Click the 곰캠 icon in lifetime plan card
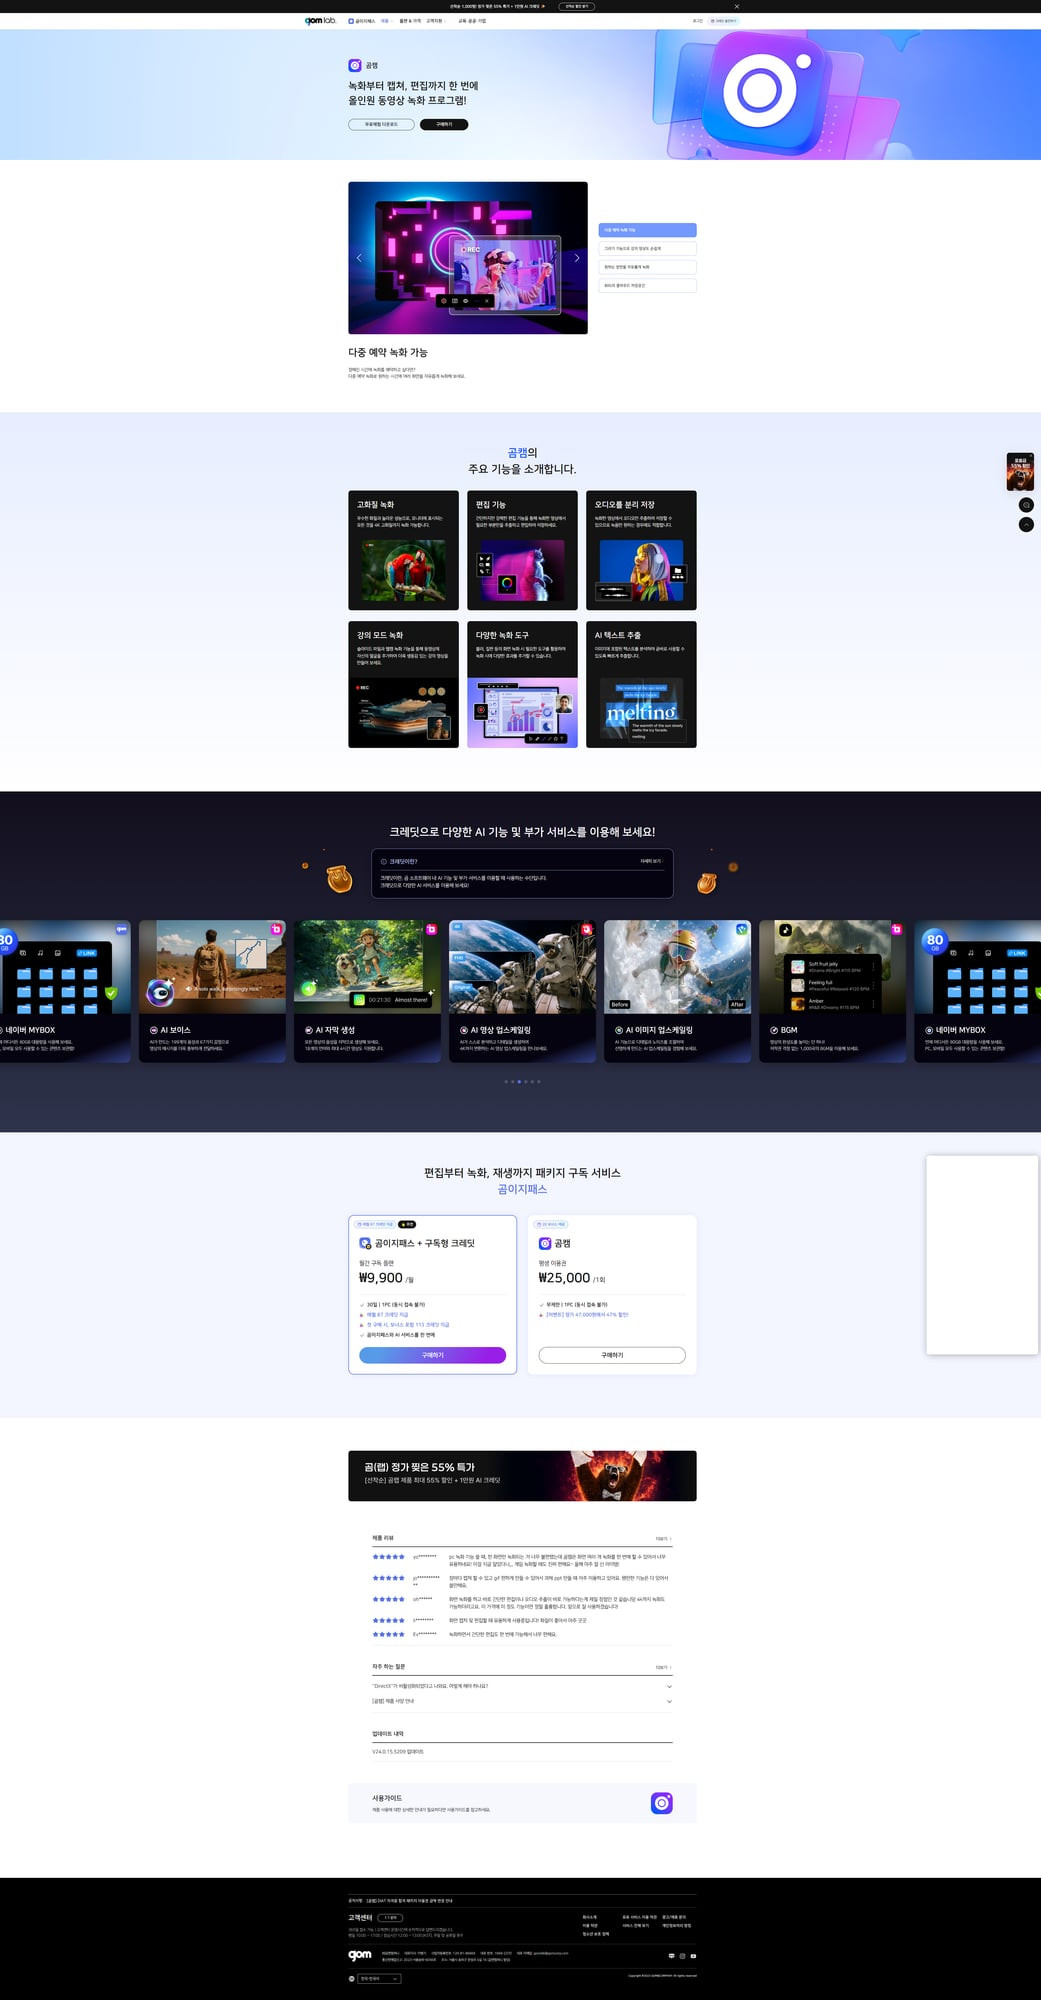Screen dimensions: 1041x2000 [545, 1243]
